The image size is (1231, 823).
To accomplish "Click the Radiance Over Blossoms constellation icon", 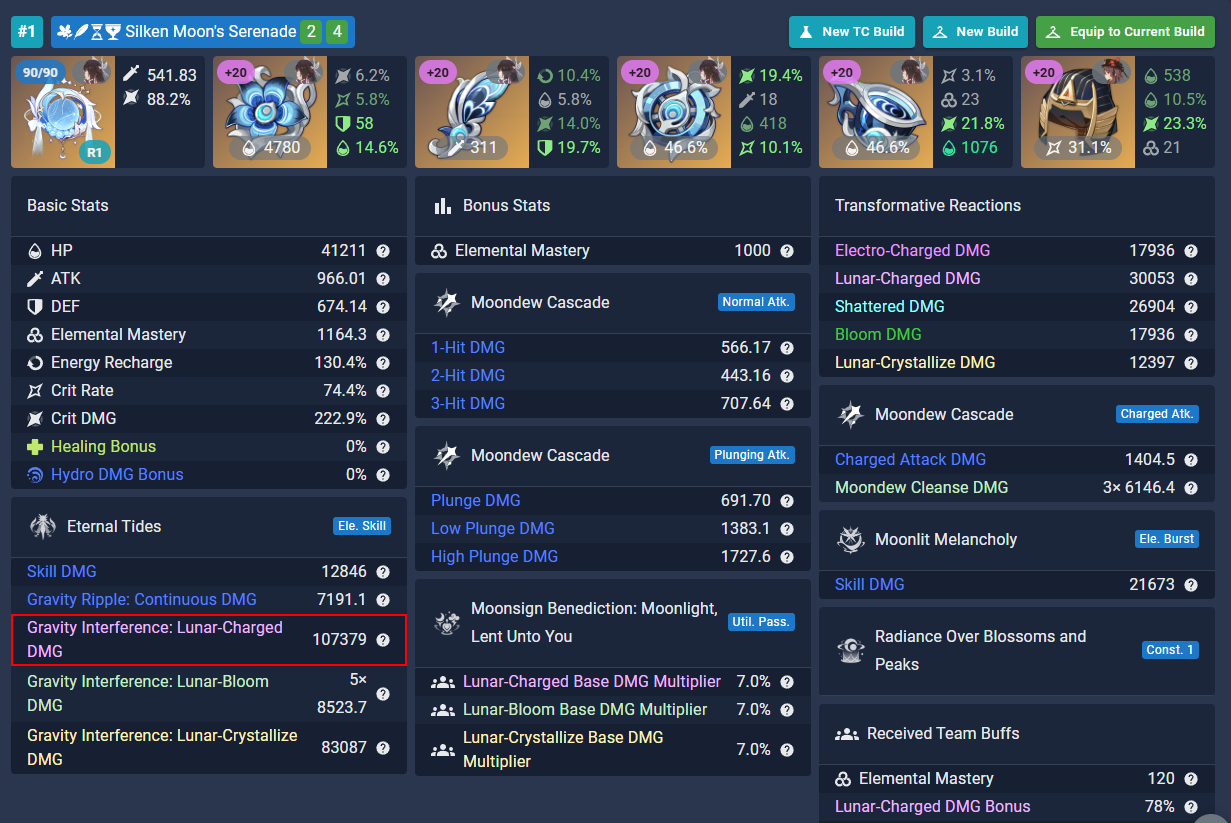I will click(850, 650).
